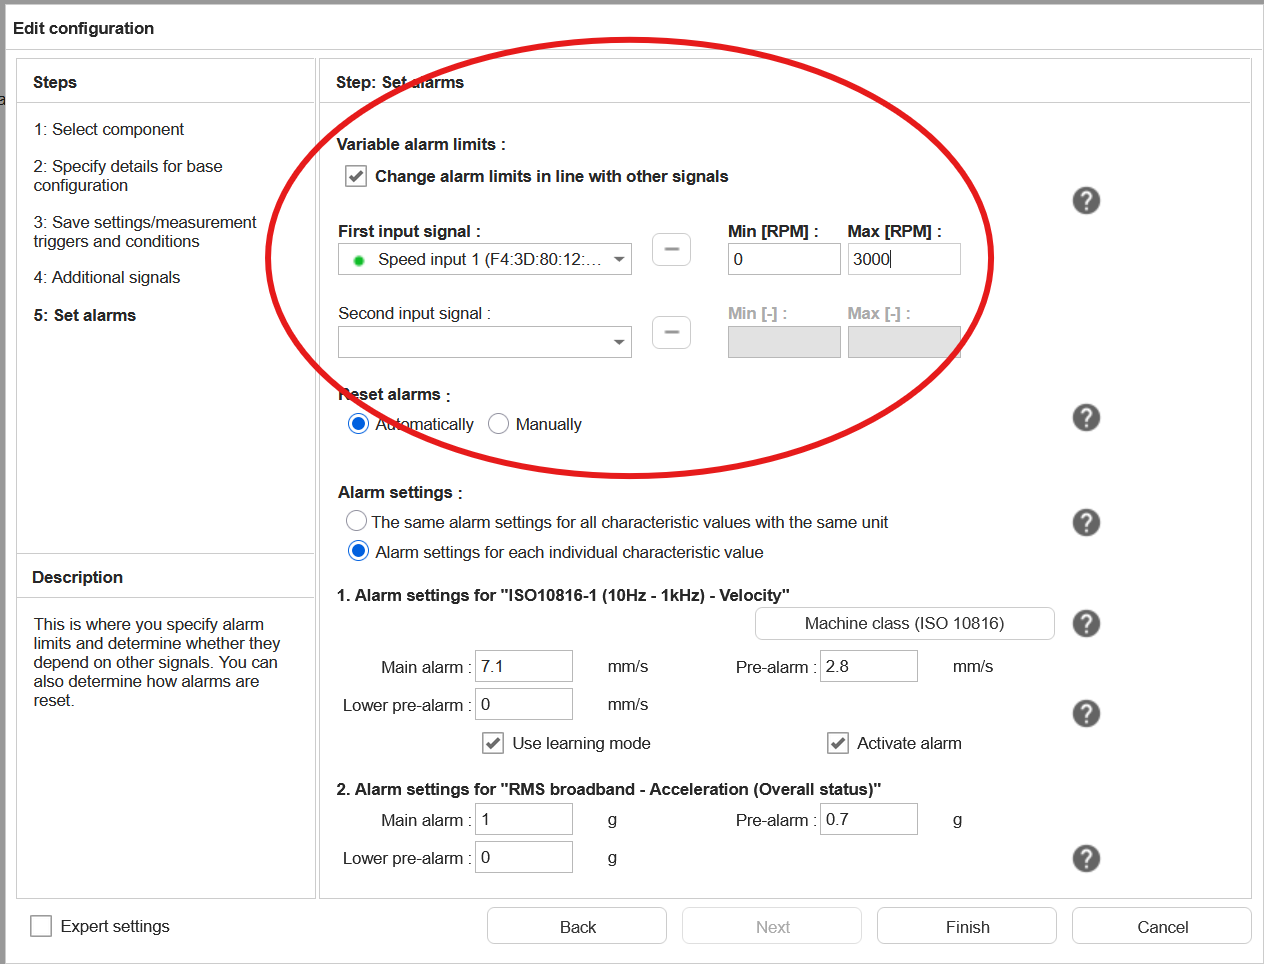Image resolution: width=1264 pixels, height=964 pixels.
Task: Open help beside Alarm settings options
Action: (1086, 522)
